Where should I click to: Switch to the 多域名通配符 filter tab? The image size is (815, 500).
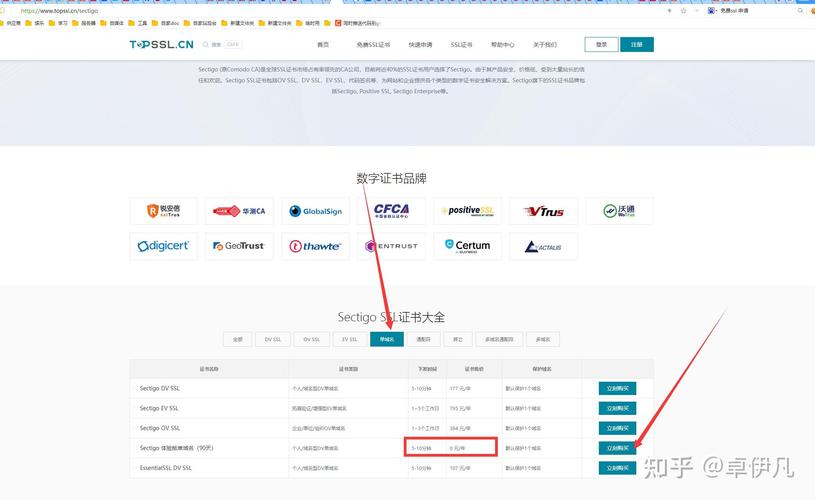(499, 339)
